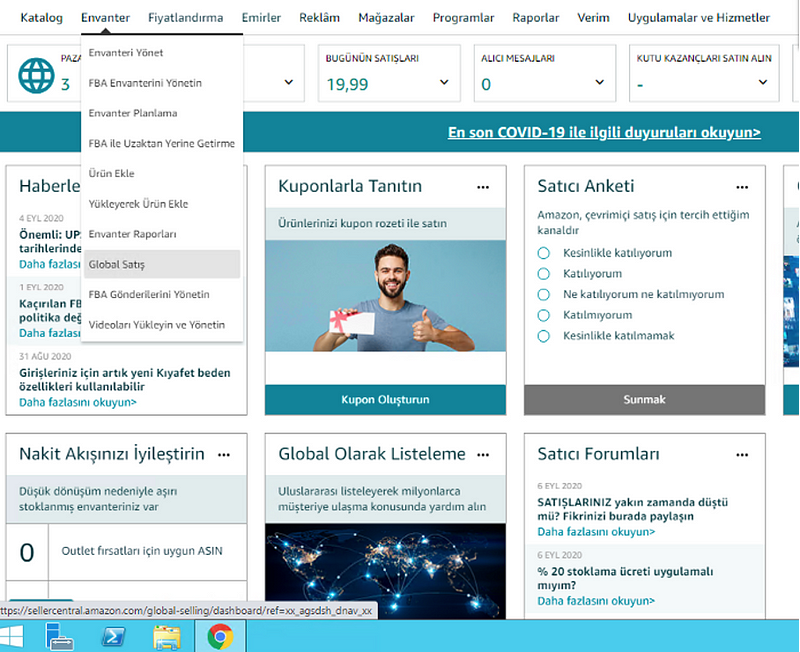The height and width of the screenshot is (652, 800).
Task: Read more on % 20 stoklama ücreti post
Action: point(596,601)
